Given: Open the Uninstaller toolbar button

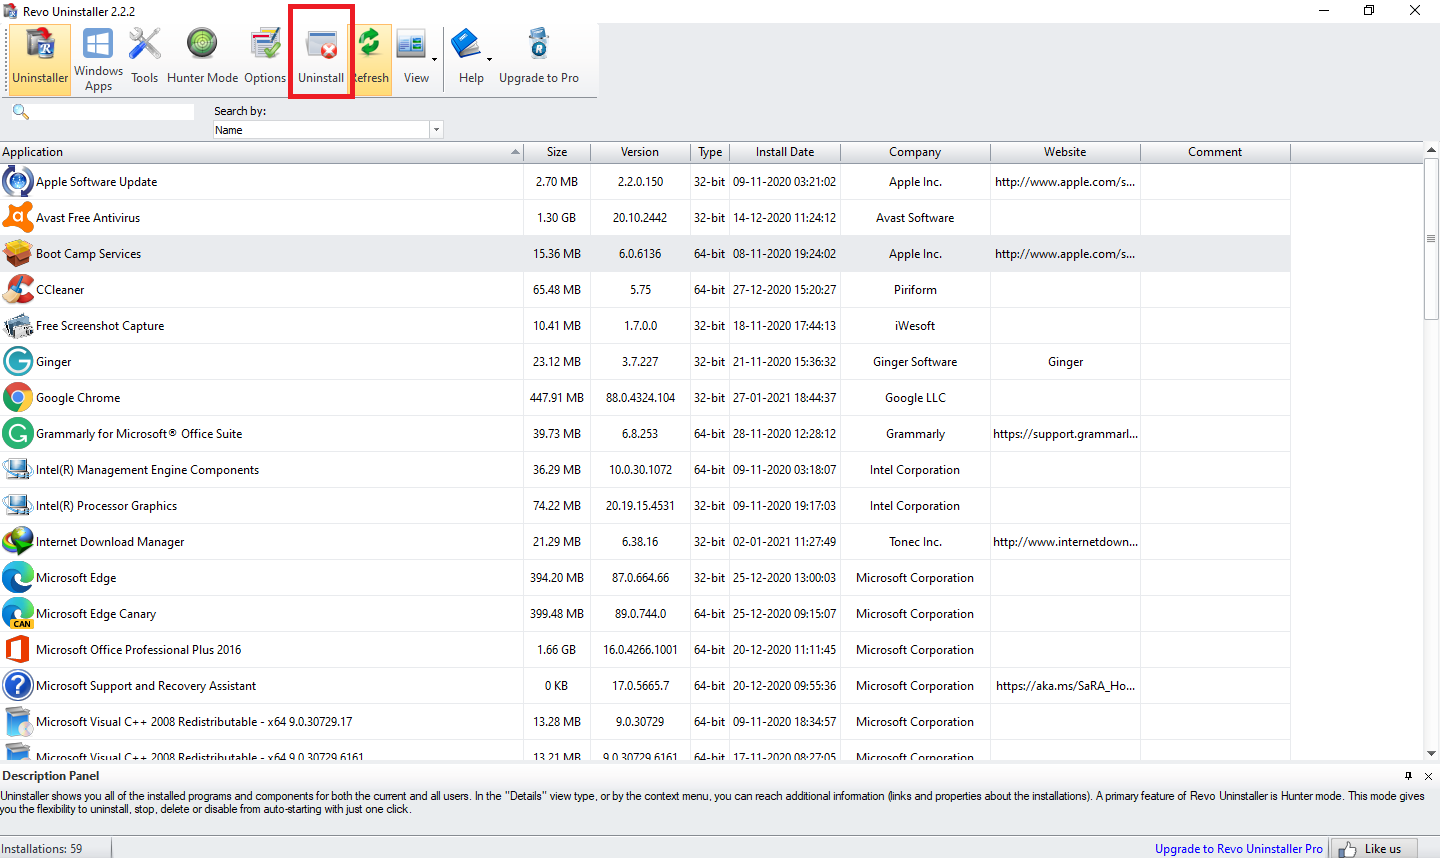Looking at the screenshot, I should [x=40, y=59].
